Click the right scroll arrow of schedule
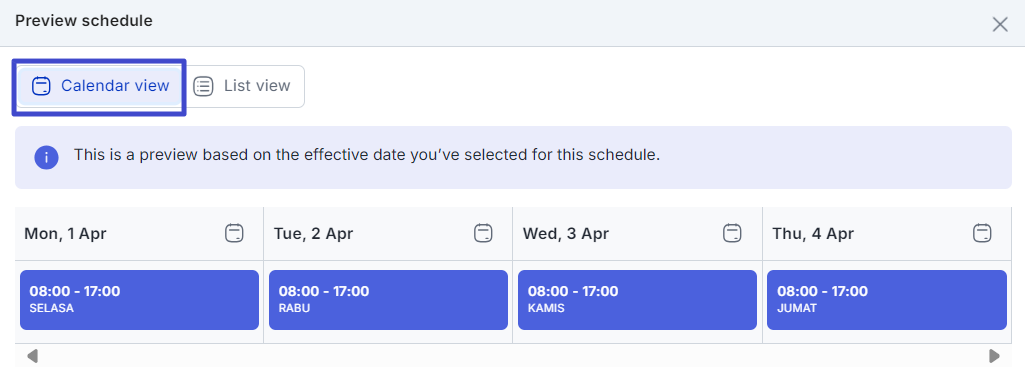The height and width of the screenshot is (379, 1025). point(994,356)
